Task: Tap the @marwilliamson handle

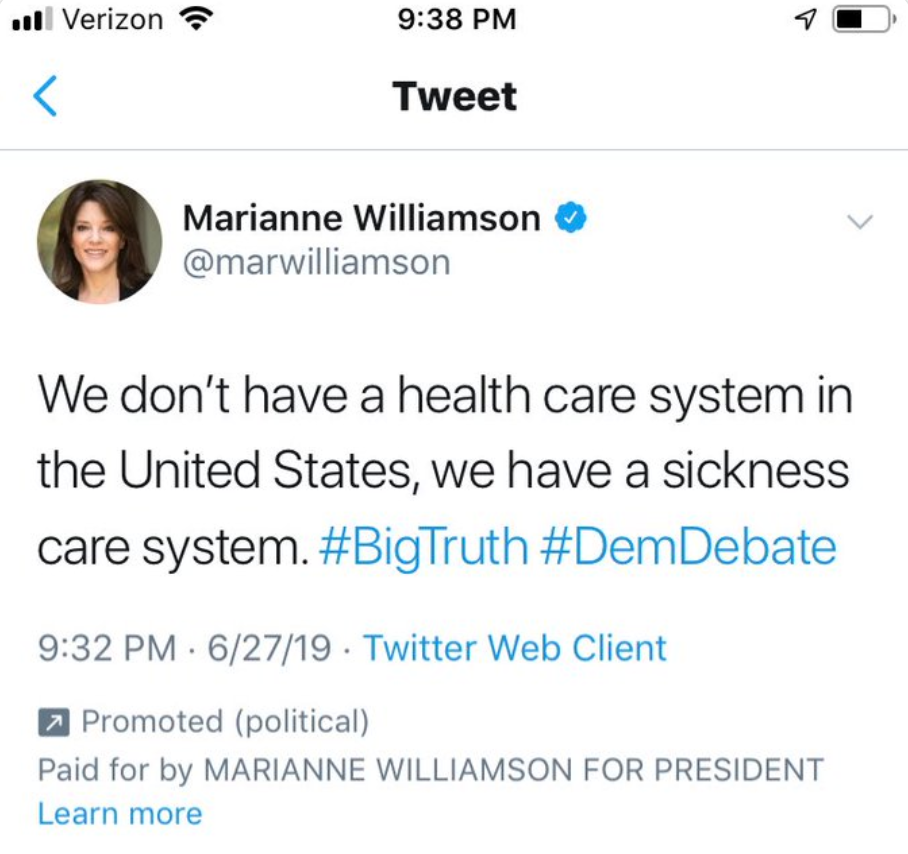Action: point(316,262)
